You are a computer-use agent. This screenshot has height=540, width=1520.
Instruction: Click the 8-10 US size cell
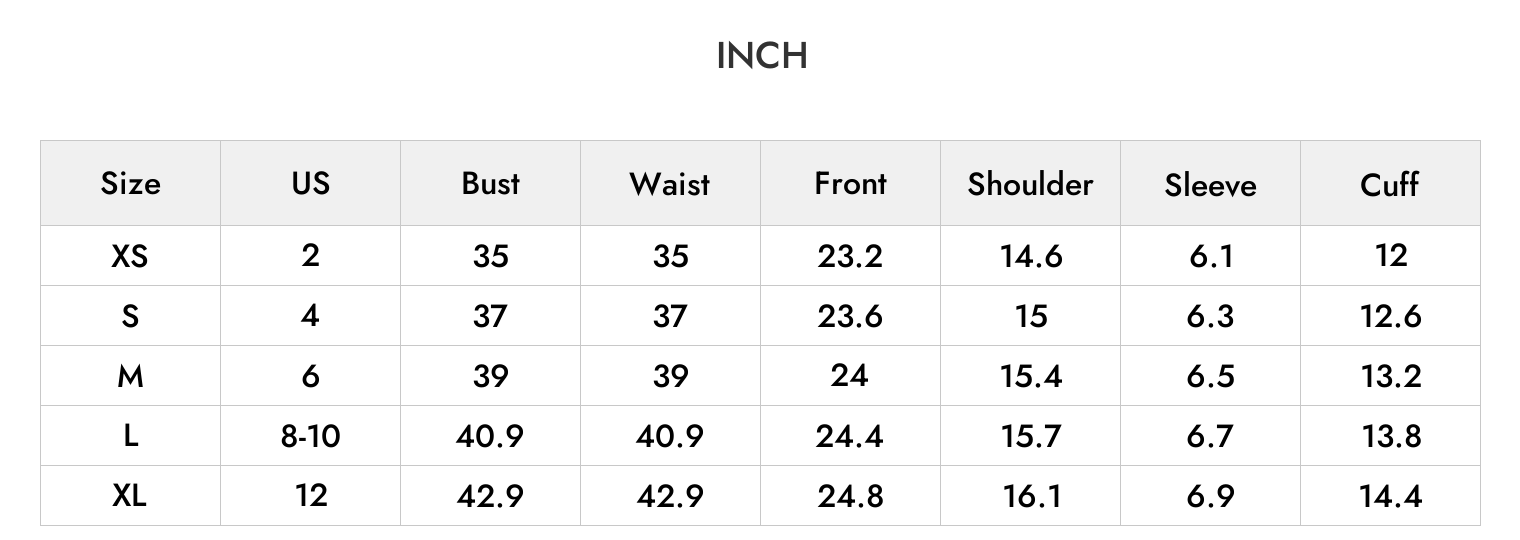tap(310, 436)
